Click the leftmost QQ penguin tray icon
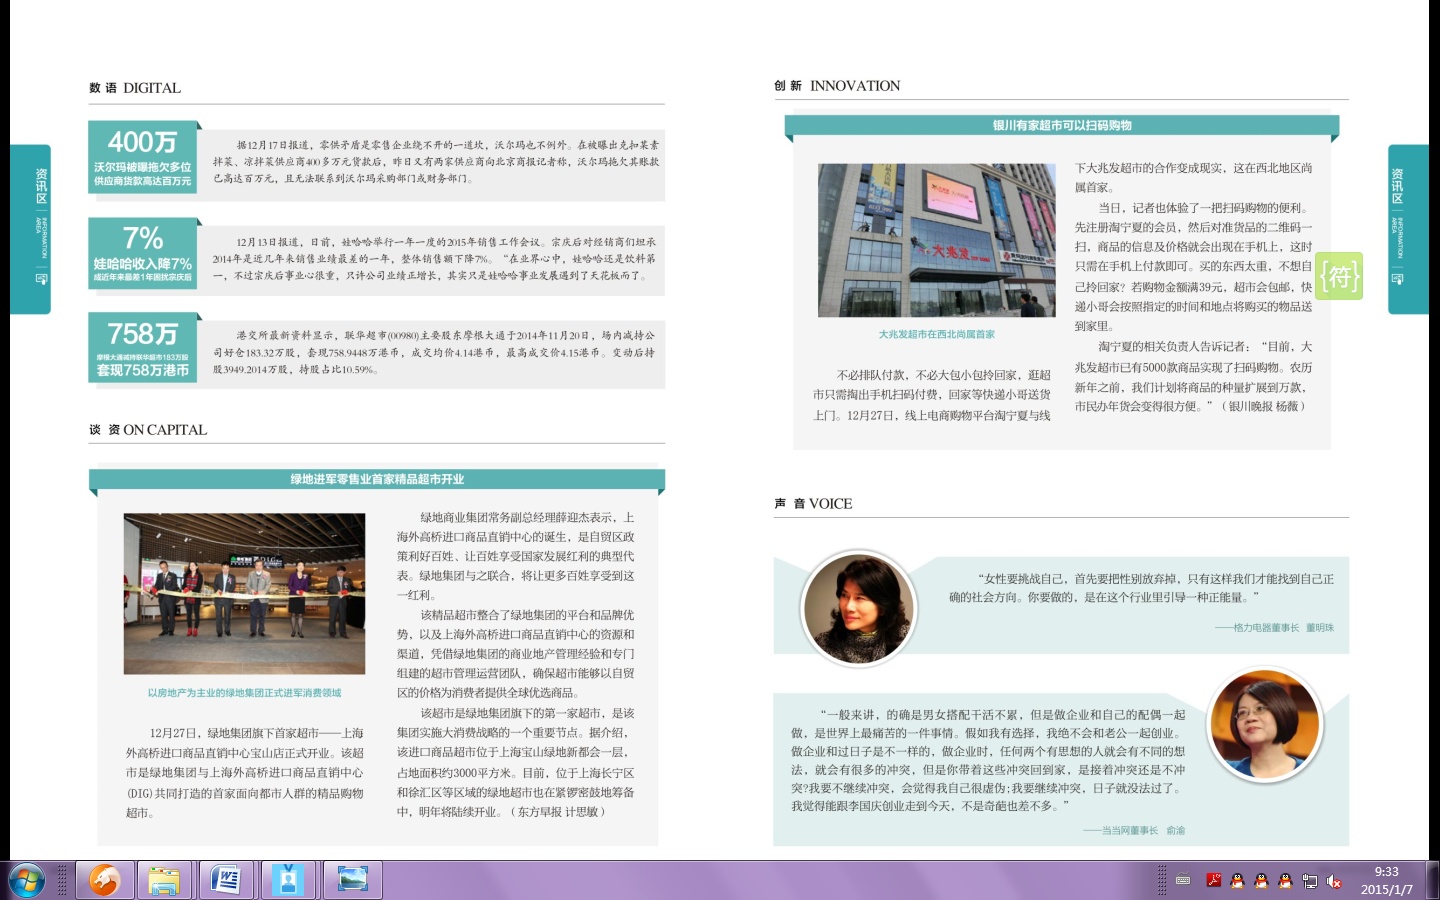 (1237, 881)
